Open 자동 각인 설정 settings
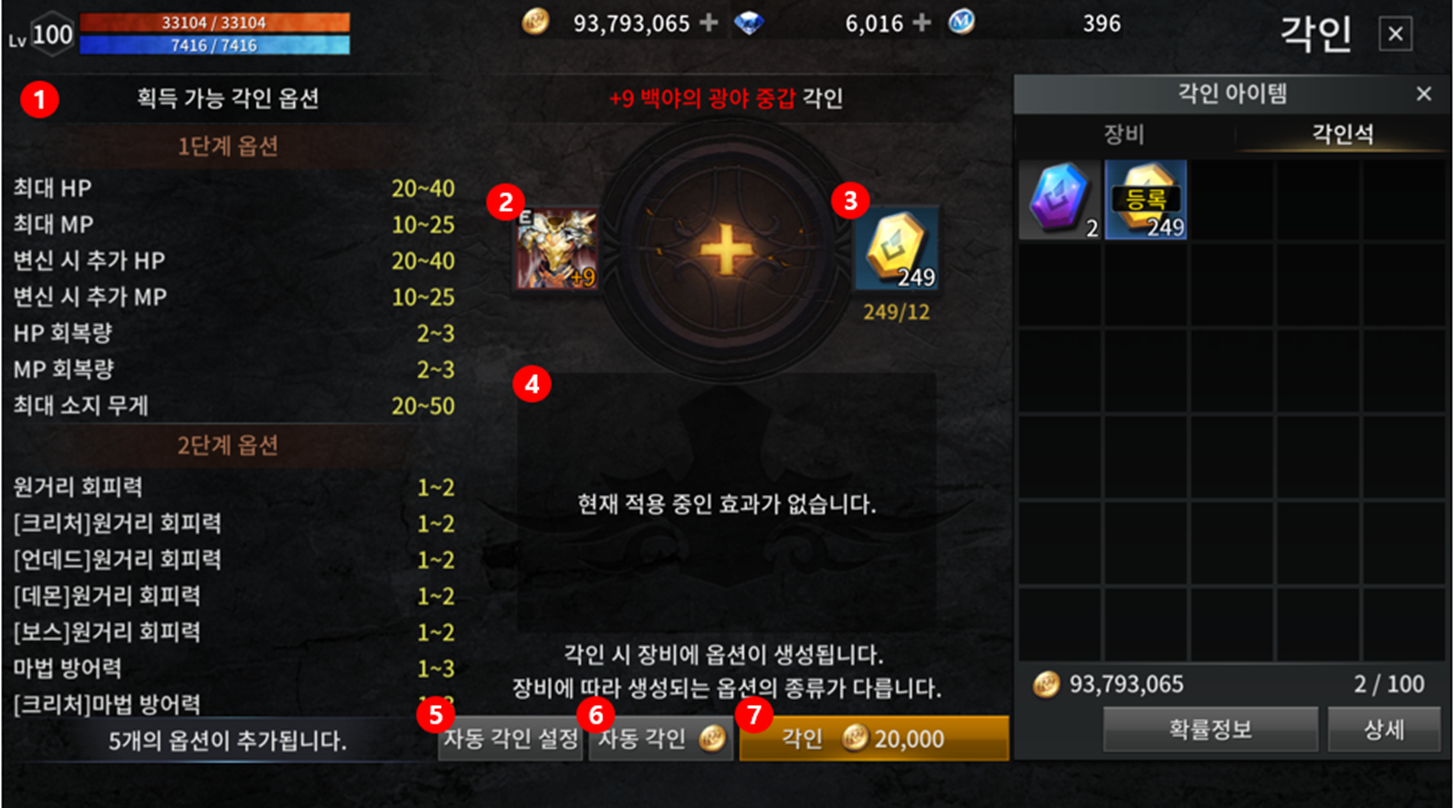1454x808 pixels. click(x=510, y=740)
